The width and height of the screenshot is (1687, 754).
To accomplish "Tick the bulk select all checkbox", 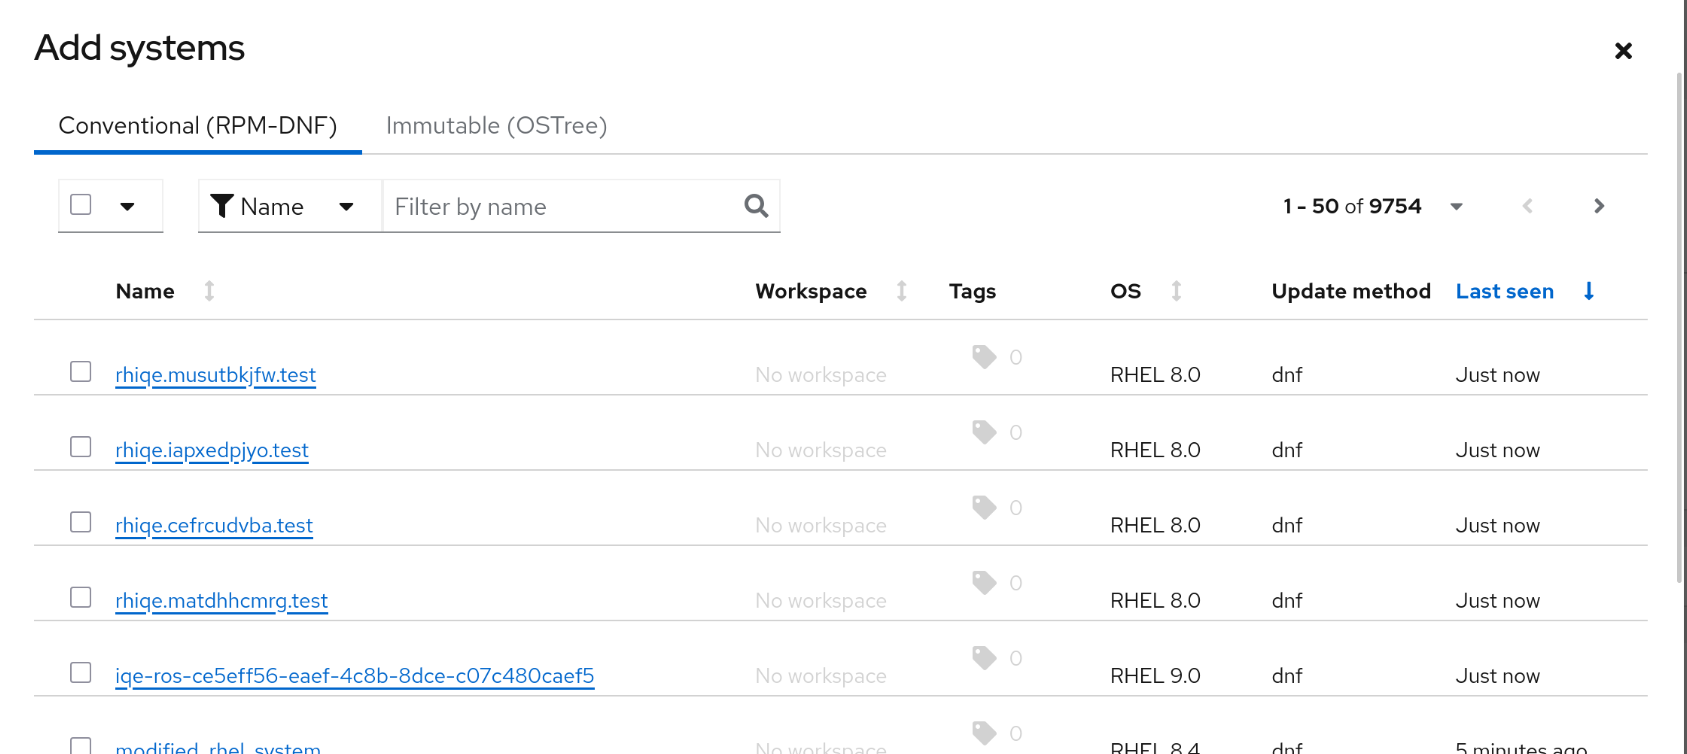I will pos(81,205).
